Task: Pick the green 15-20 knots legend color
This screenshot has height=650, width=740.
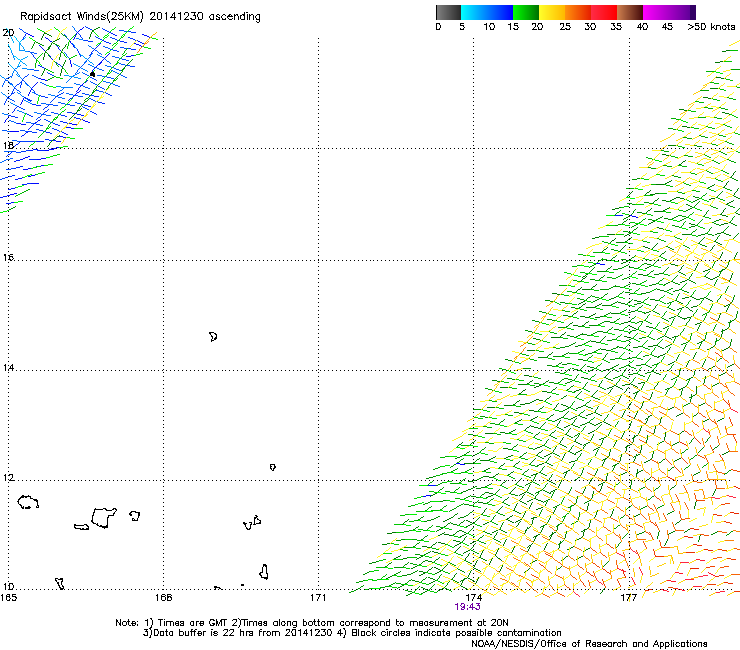Action: pyautogui.click(x=526, y=12)
